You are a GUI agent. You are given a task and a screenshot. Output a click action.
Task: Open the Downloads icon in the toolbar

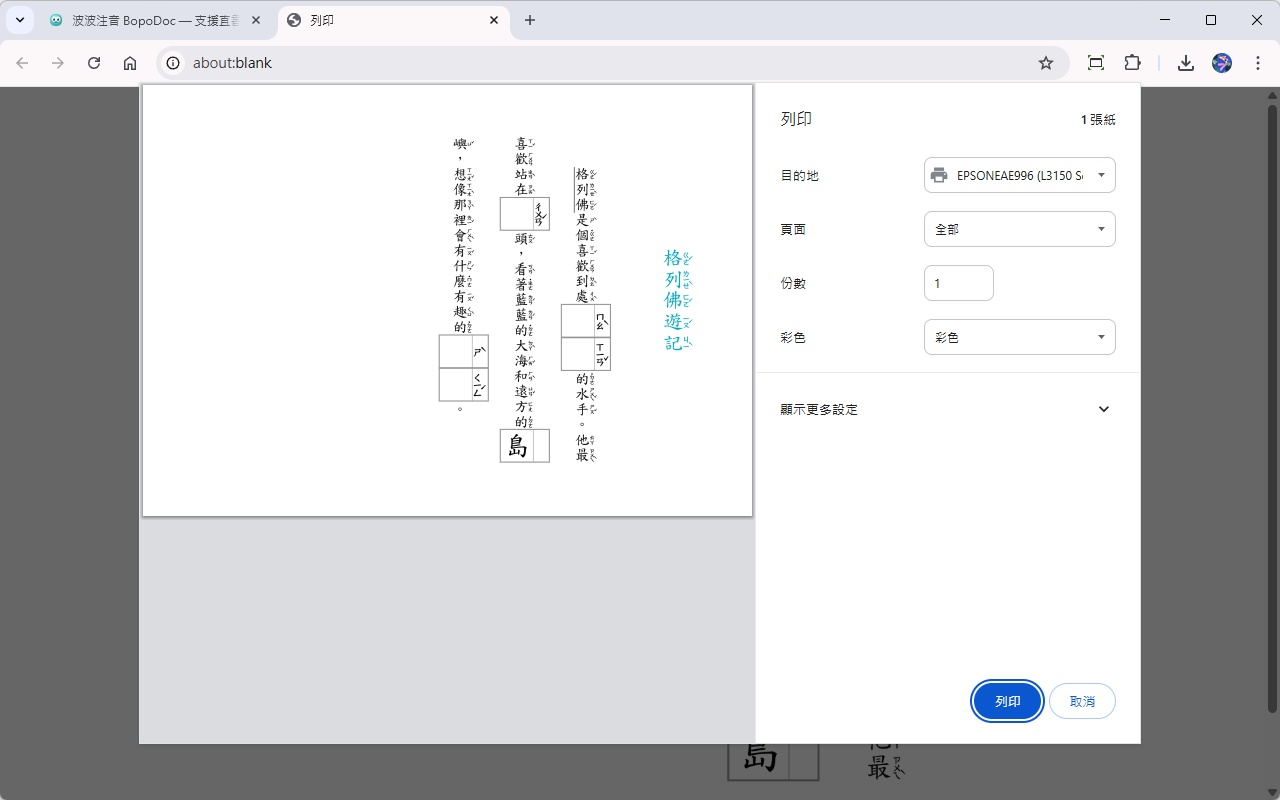point(1185,62)
